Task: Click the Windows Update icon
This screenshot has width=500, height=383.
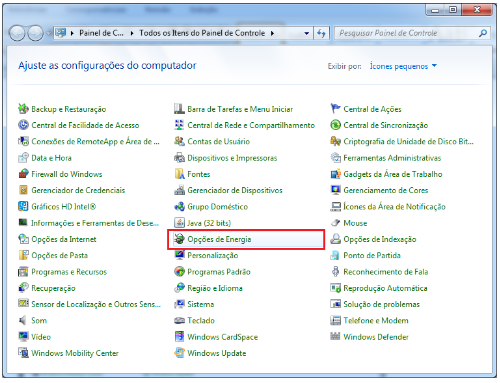Action: click(x=179, y=353)
